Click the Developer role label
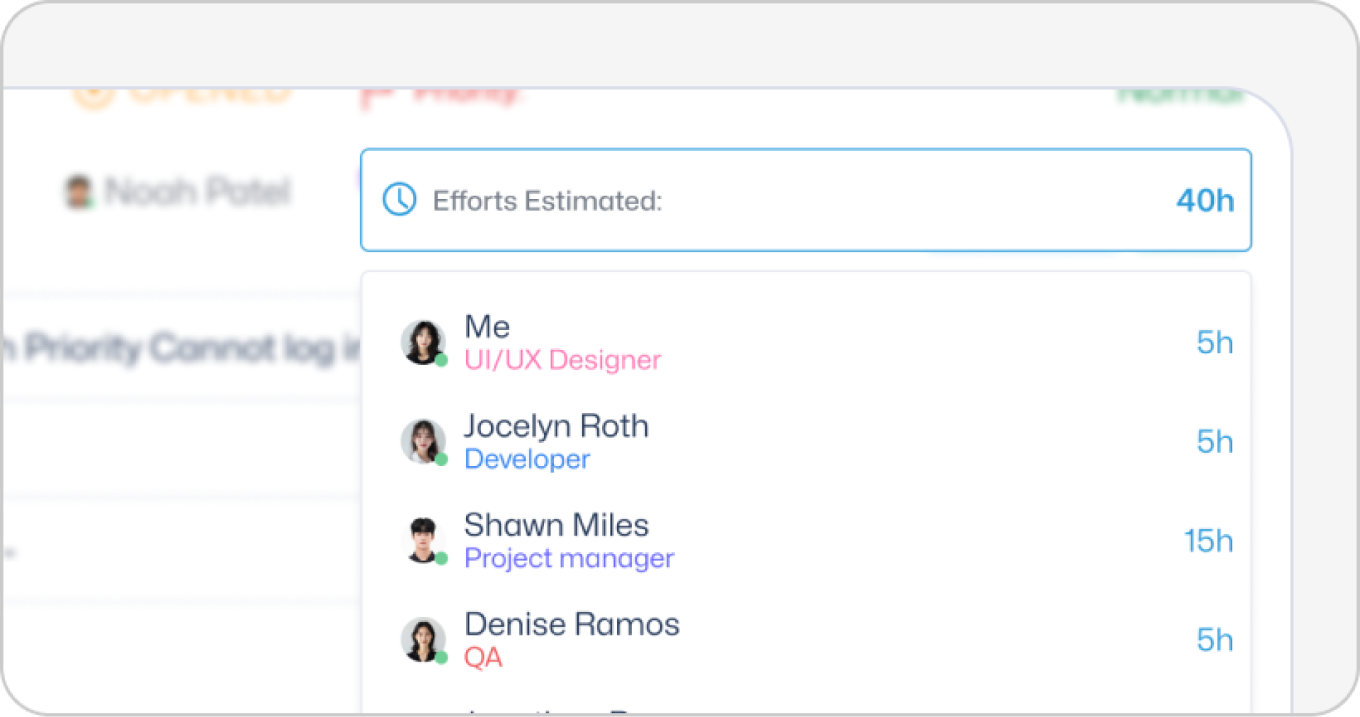1360x717 pixels. pyautogui.click(x=527, y=459)
